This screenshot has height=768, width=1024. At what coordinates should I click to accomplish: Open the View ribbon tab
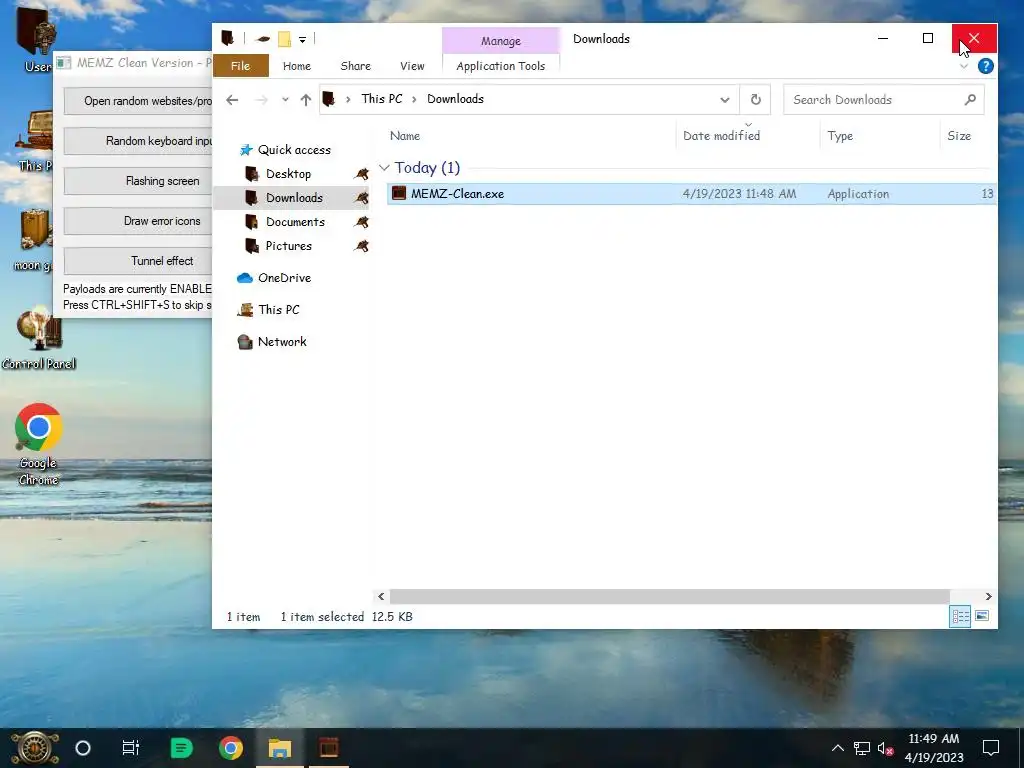tap(412, 66)
